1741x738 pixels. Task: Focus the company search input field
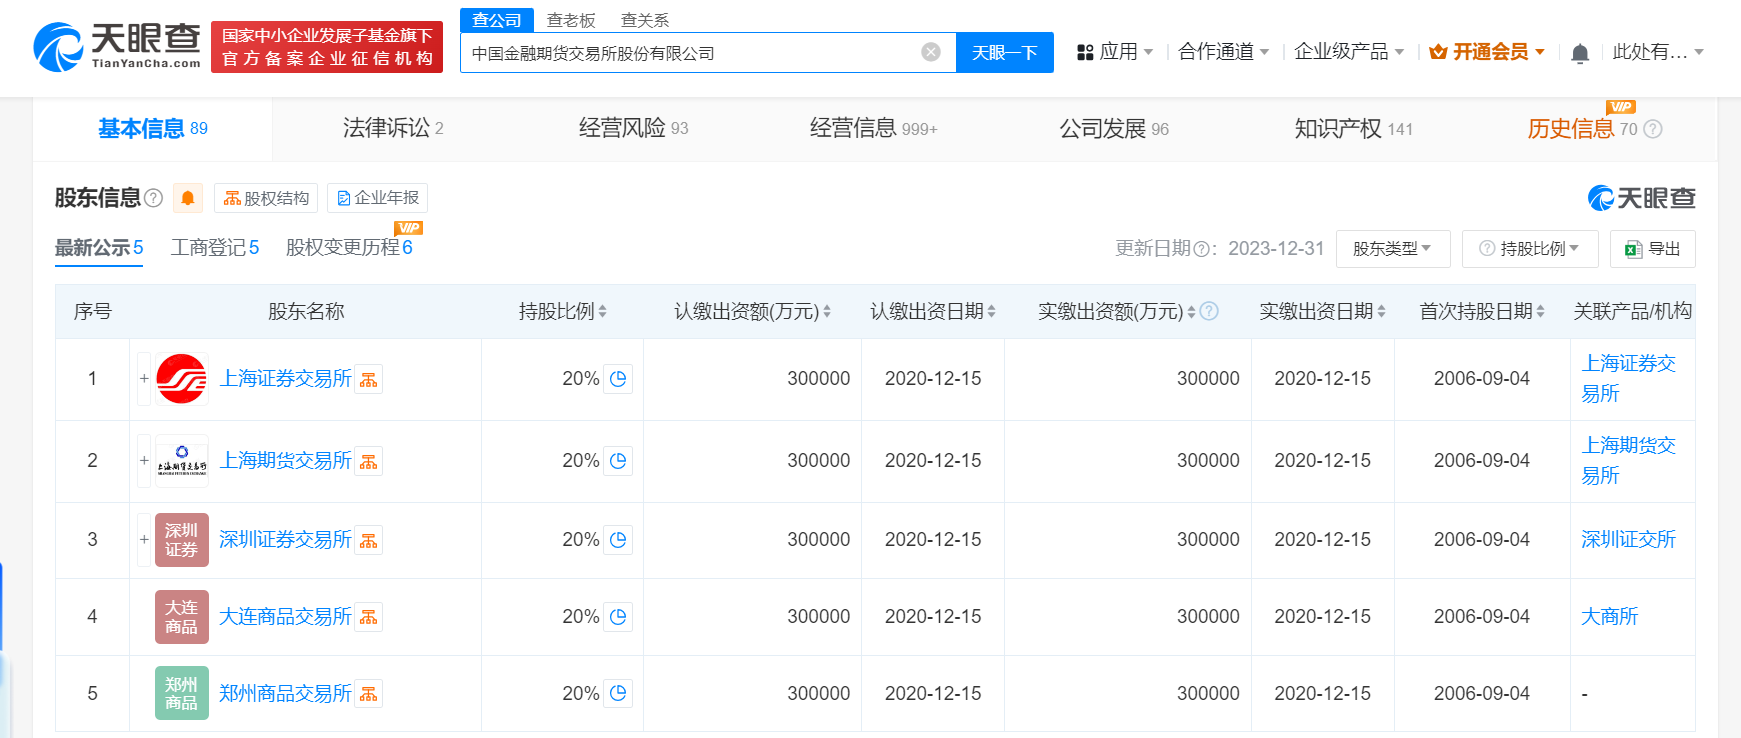point(692,53)
